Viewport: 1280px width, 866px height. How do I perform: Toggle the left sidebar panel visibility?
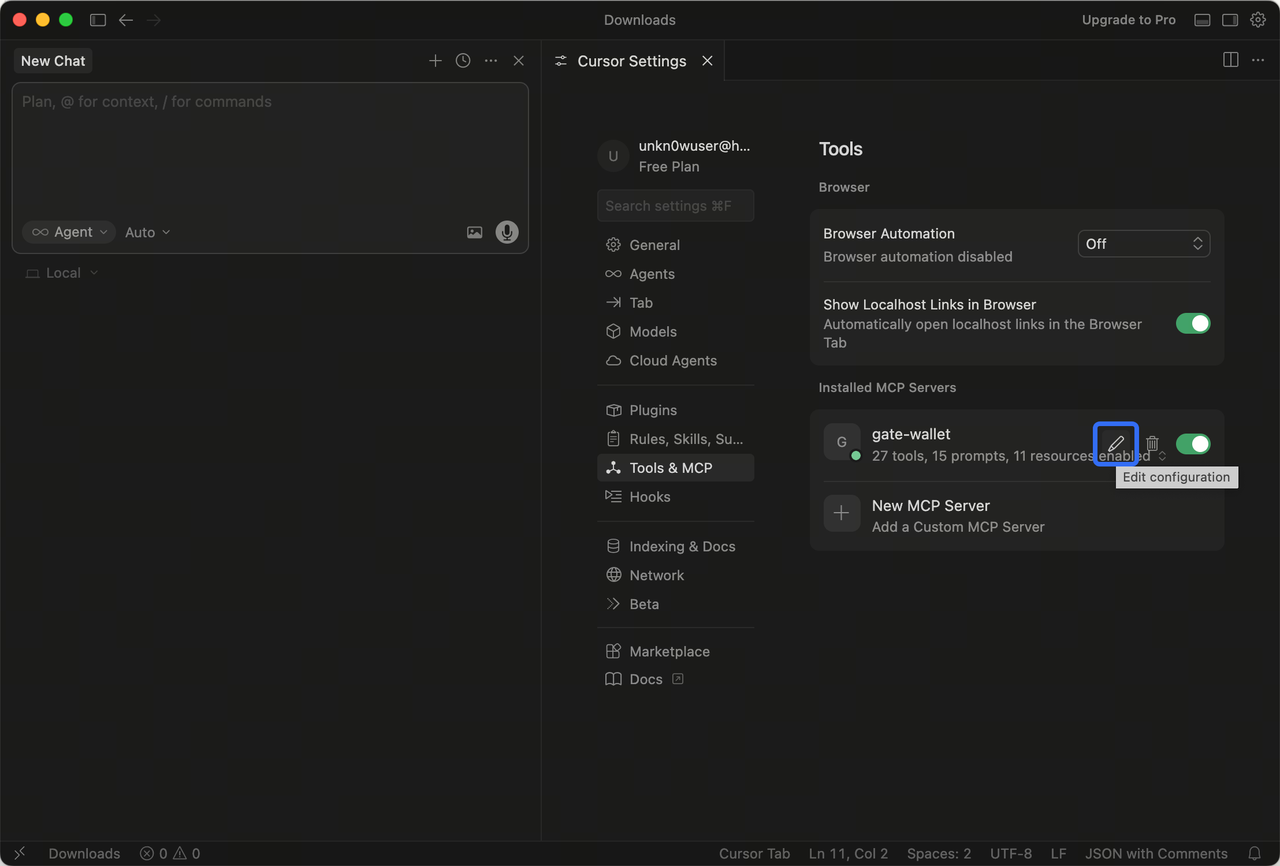point(98,20)
